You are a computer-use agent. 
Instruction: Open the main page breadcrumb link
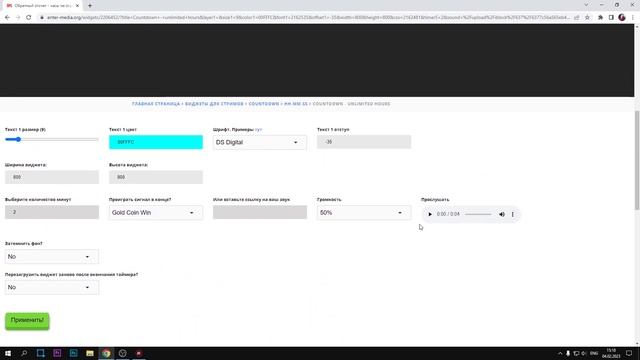coord(156,104)
